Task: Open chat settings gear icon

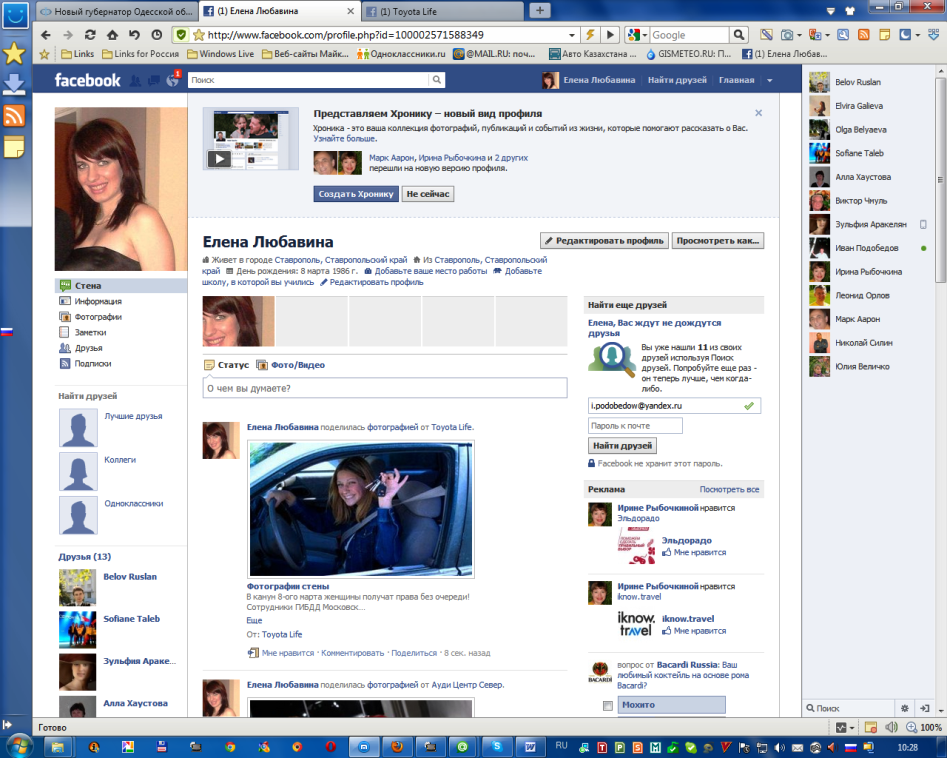Action: click(x=904, y=708)
